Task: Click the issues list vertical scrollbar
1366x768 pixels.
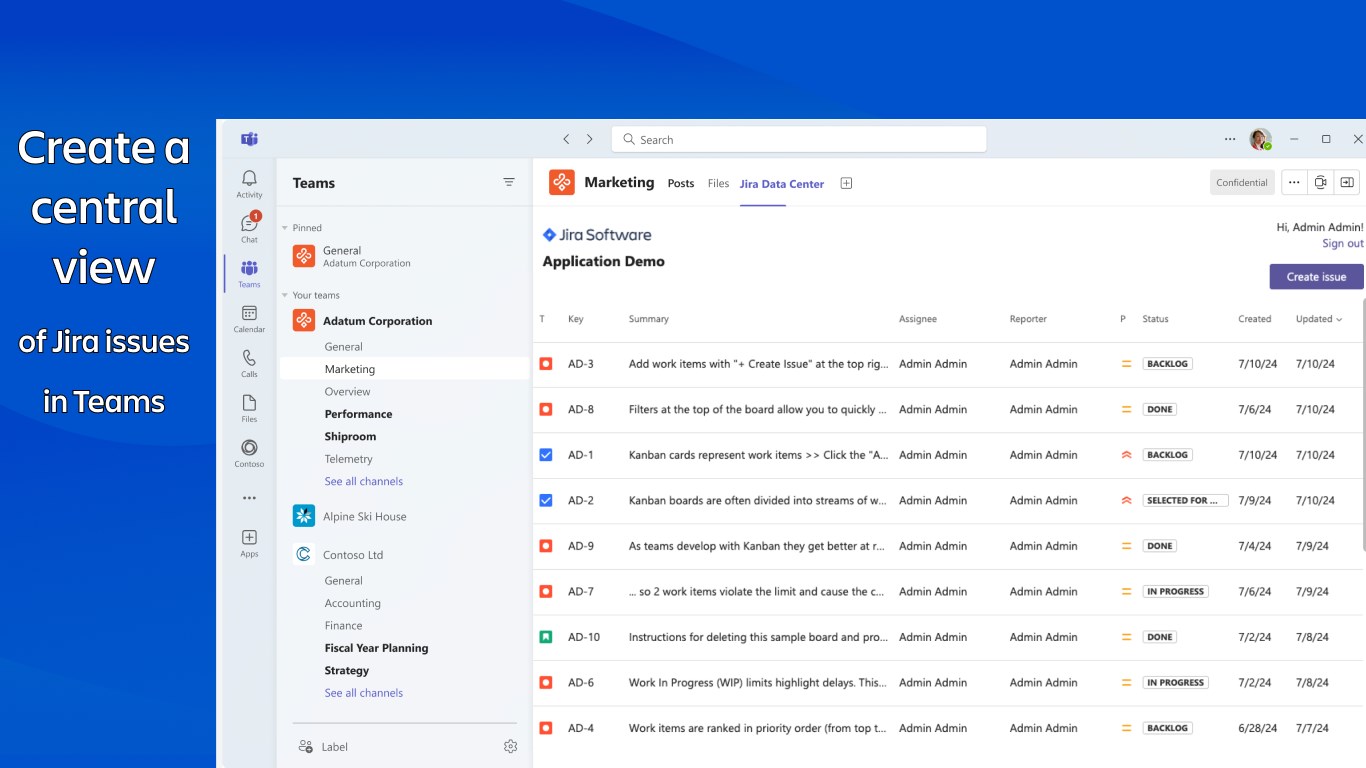Action: click(x=1362, y=424)
